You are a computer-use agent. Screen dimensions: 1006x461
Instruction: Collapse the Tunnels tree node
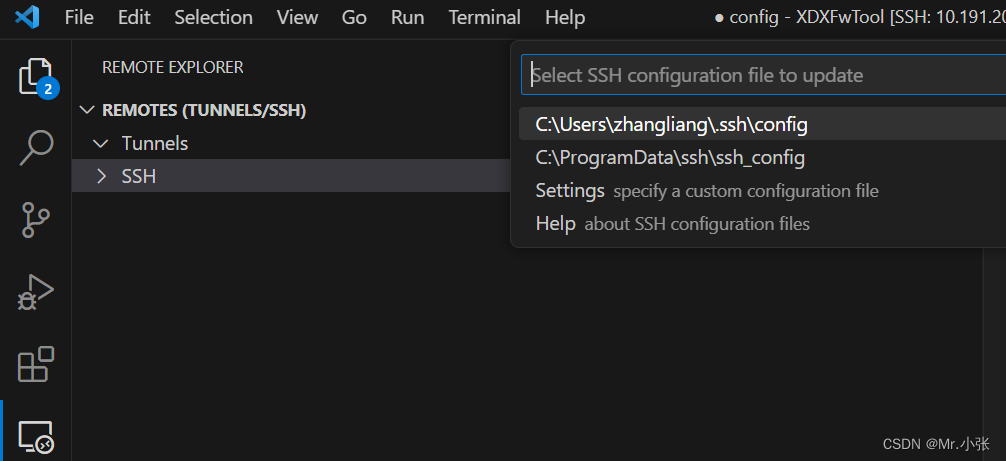tap(100, 144)
